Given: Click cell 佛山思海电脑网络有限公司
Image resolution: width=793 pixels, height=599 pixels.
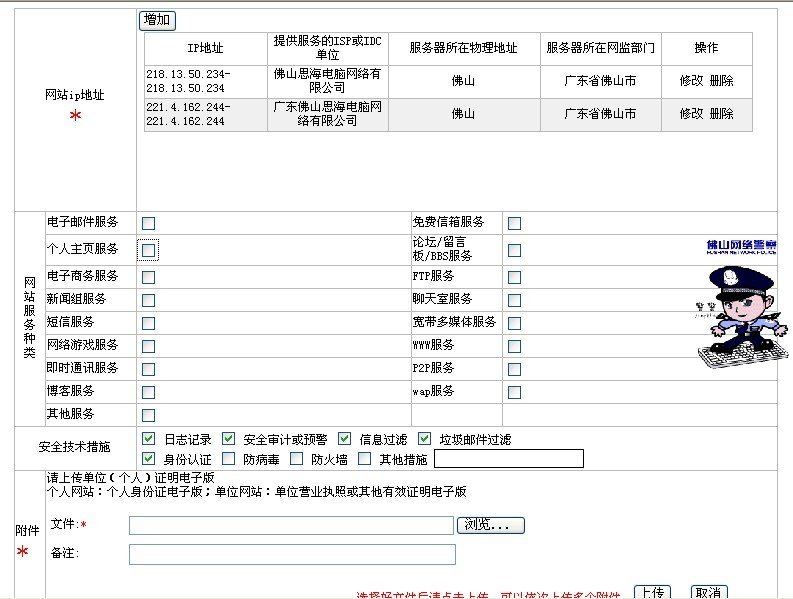Looking at the screenshot, I should (327, 81).
